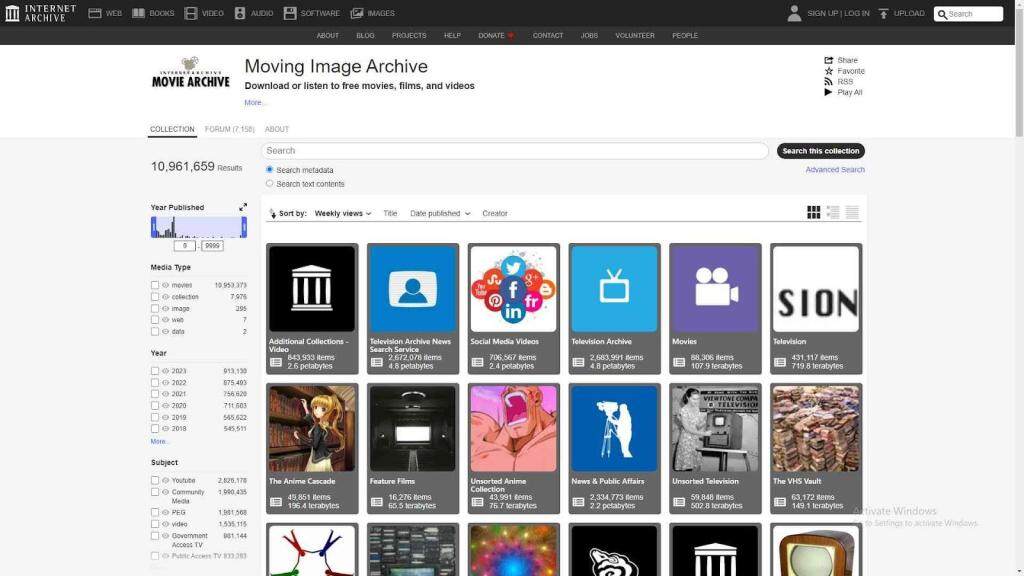Click the Search this collection button
This screenshot has width=1024, height=576.
click(821, 151)
